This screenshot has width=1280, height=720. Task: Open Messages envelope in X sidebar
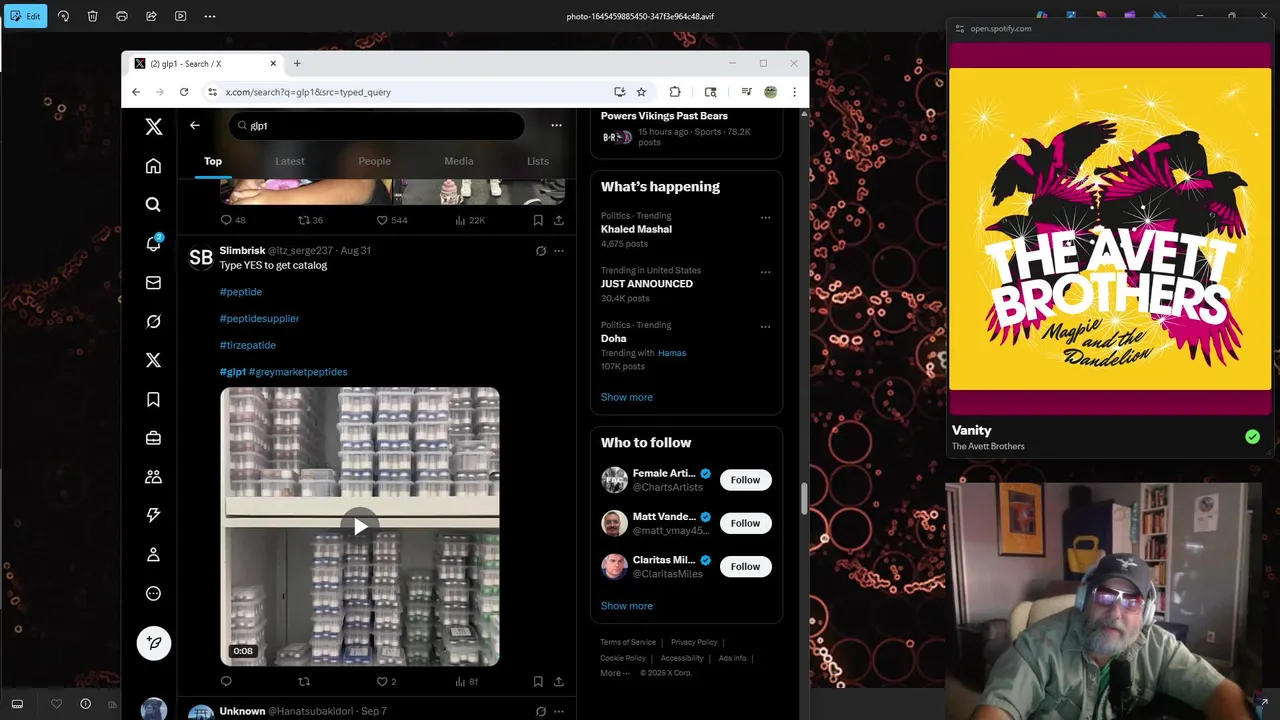pyautogui.click(x=153, y=283)
